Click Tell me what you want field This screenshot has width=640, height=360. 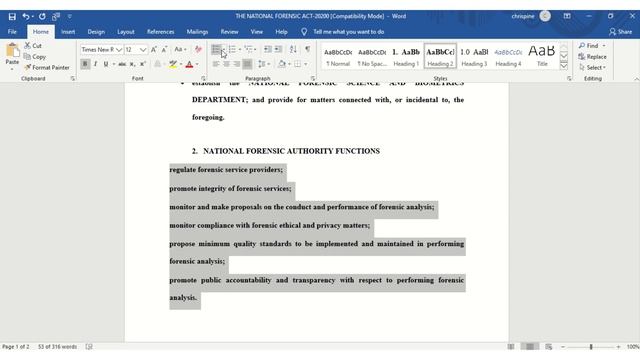[349, 32]
